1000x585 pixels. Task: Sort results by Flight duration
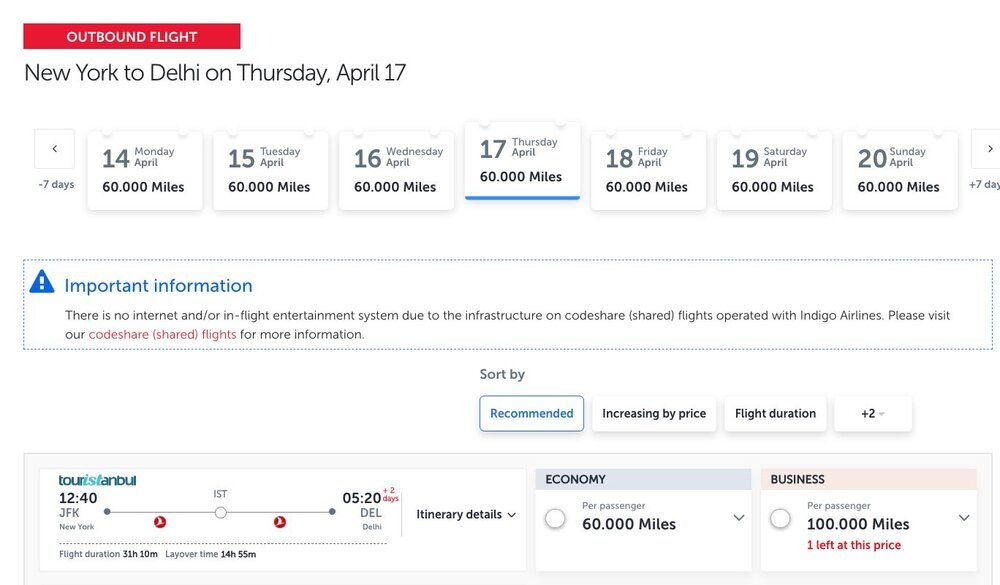[775, 414]
